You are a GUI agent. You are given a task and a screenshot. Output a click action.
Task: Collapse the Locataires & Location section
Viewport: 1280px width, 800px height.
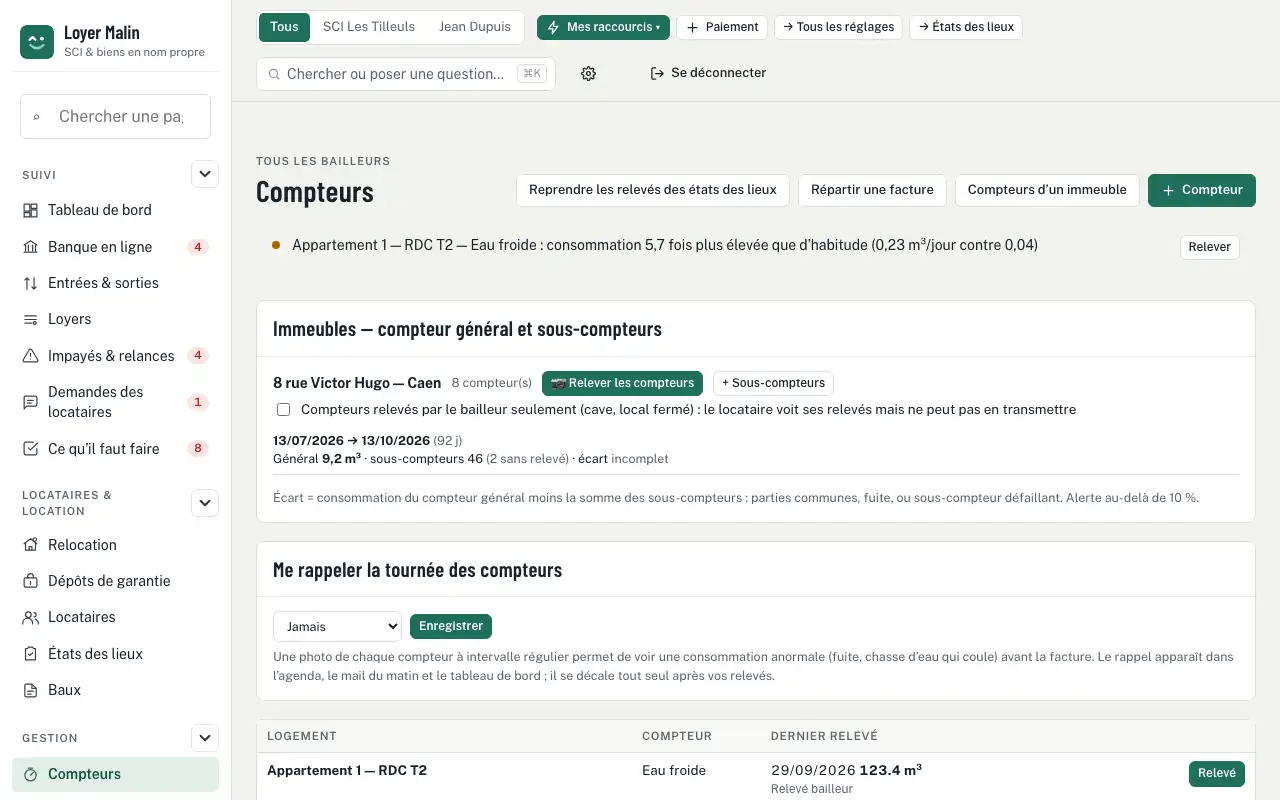[x=205, y=503]
